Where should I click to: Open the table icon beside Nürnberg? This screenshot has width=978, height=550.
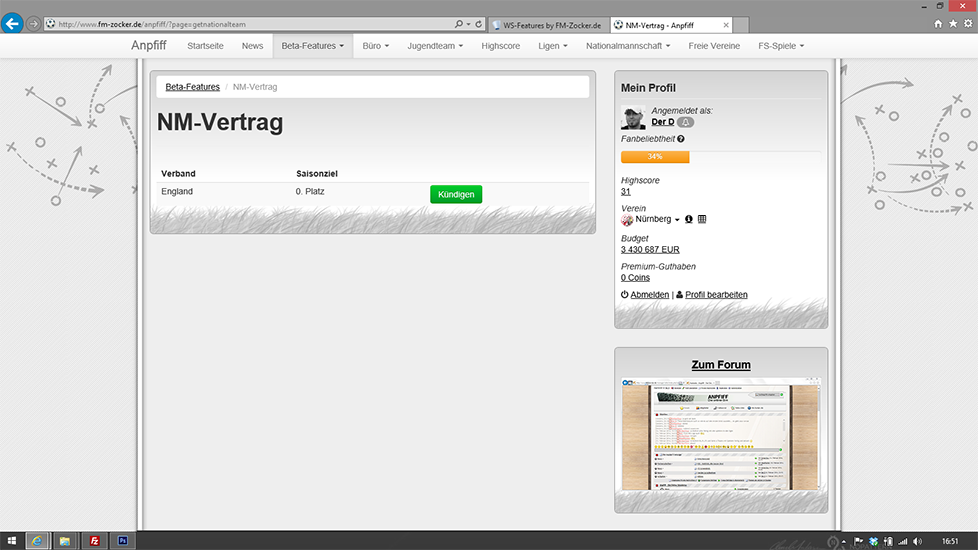702,219
